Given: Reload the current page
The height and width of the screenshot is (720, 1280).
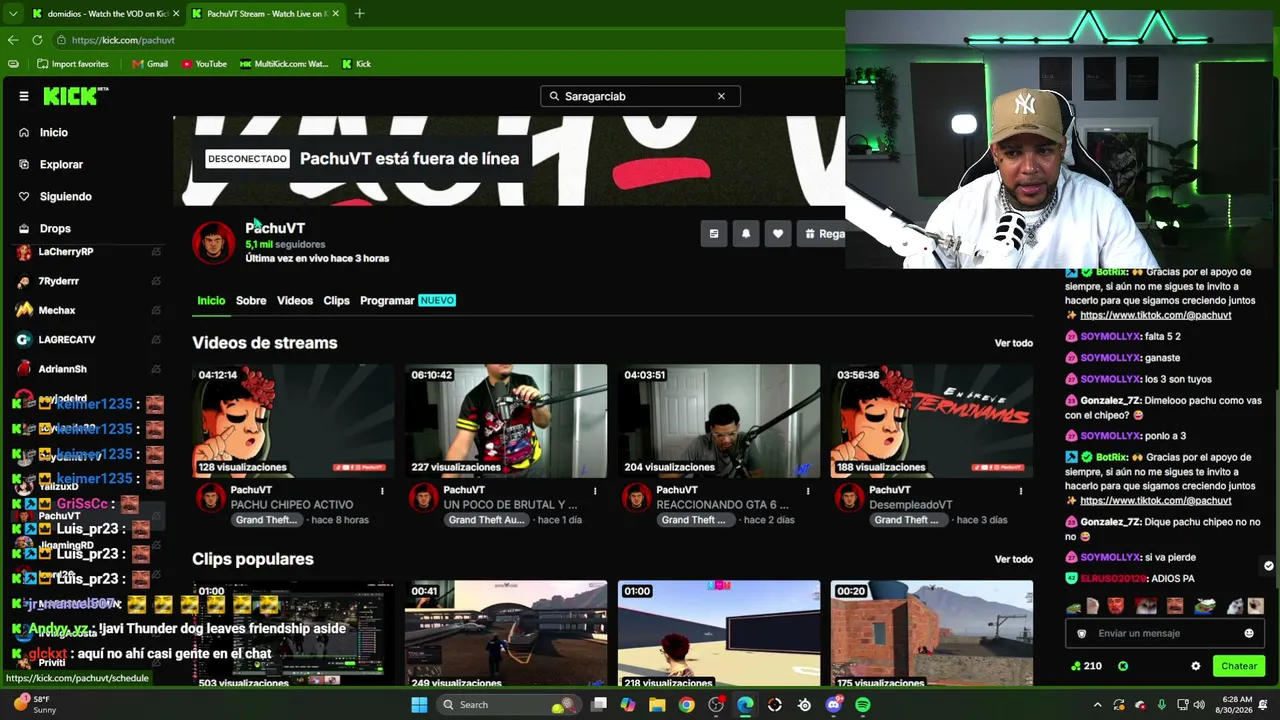Looking at the screenshot, I should point(37,40).
